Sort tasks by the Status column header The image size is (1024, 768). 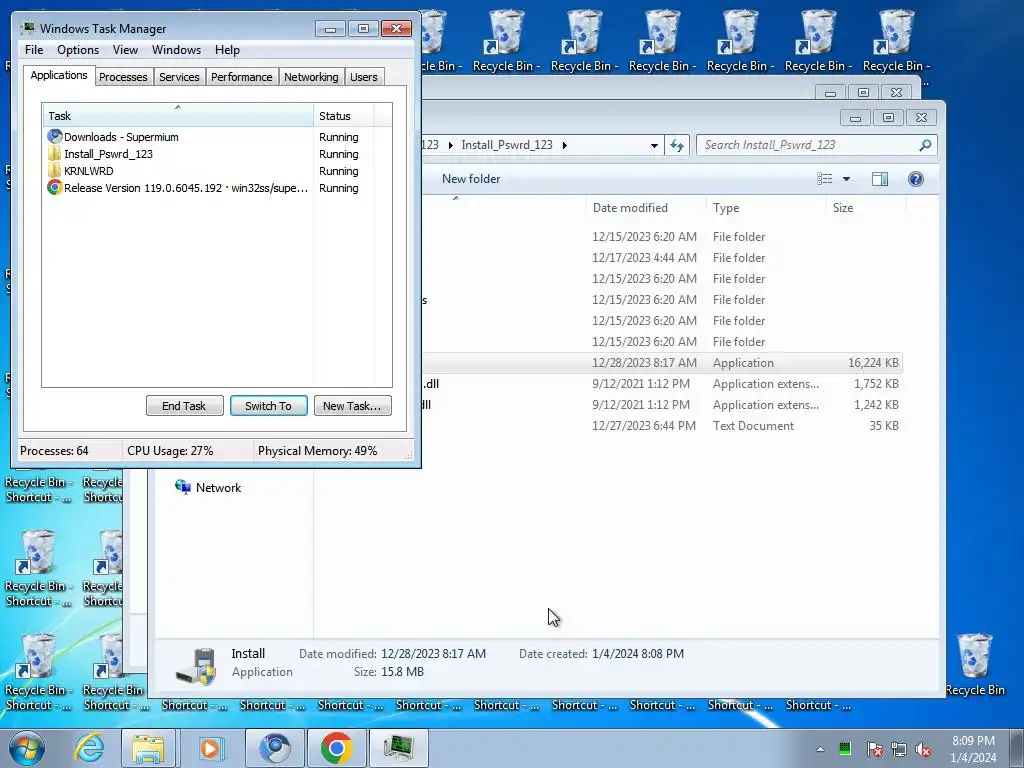(x=344, y=116)
